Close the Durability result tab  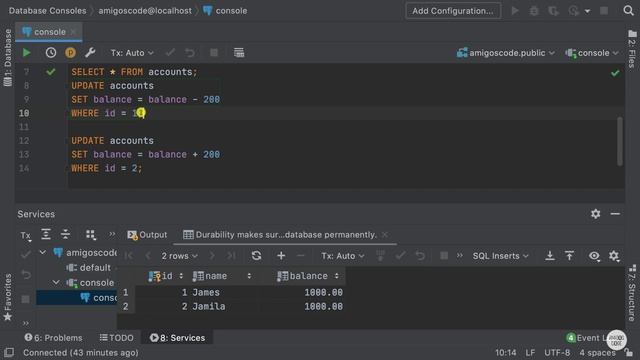click(385, 235)
